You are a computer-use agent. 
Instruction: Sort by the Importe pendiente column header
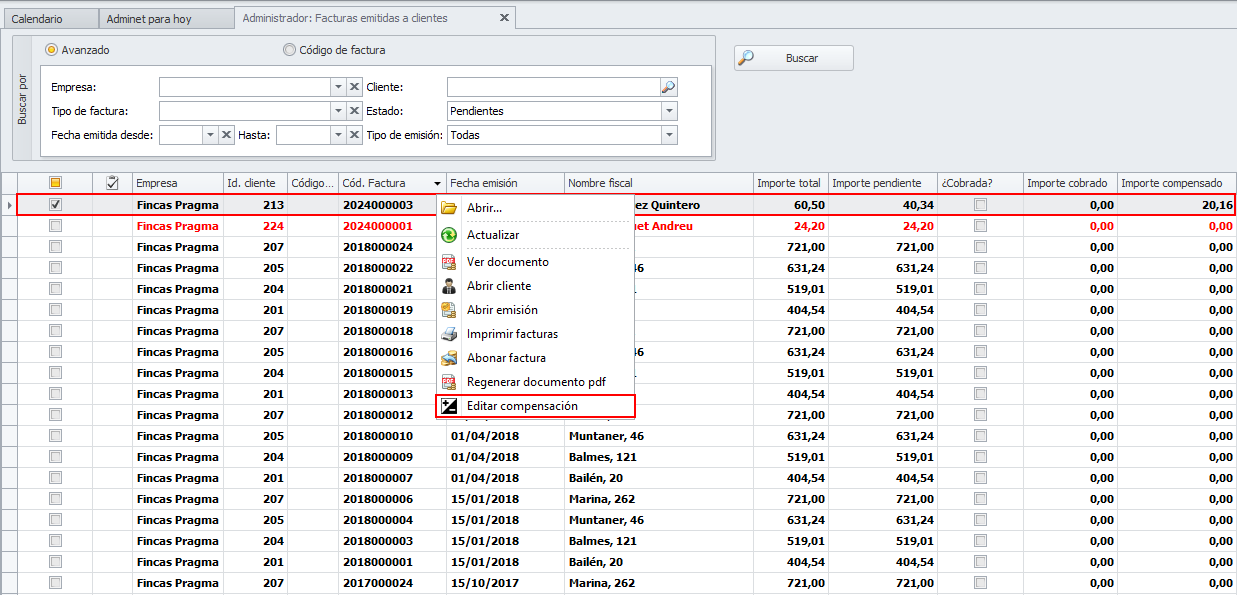[882, 183]
